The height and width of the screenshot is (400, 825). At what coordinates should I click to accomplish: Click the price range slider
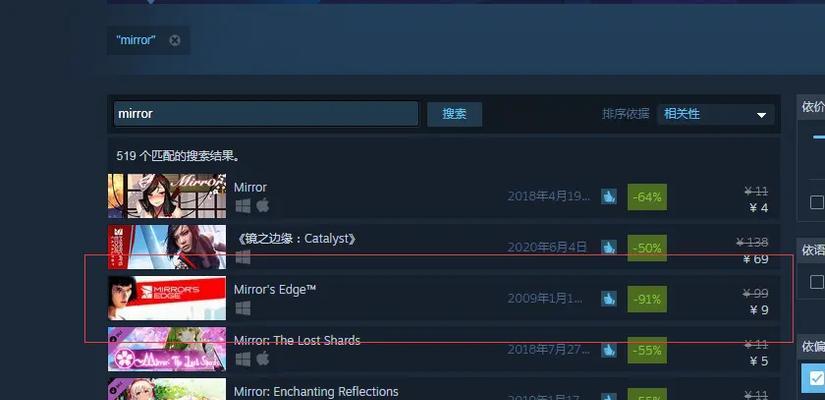click(x=818, y=137)
